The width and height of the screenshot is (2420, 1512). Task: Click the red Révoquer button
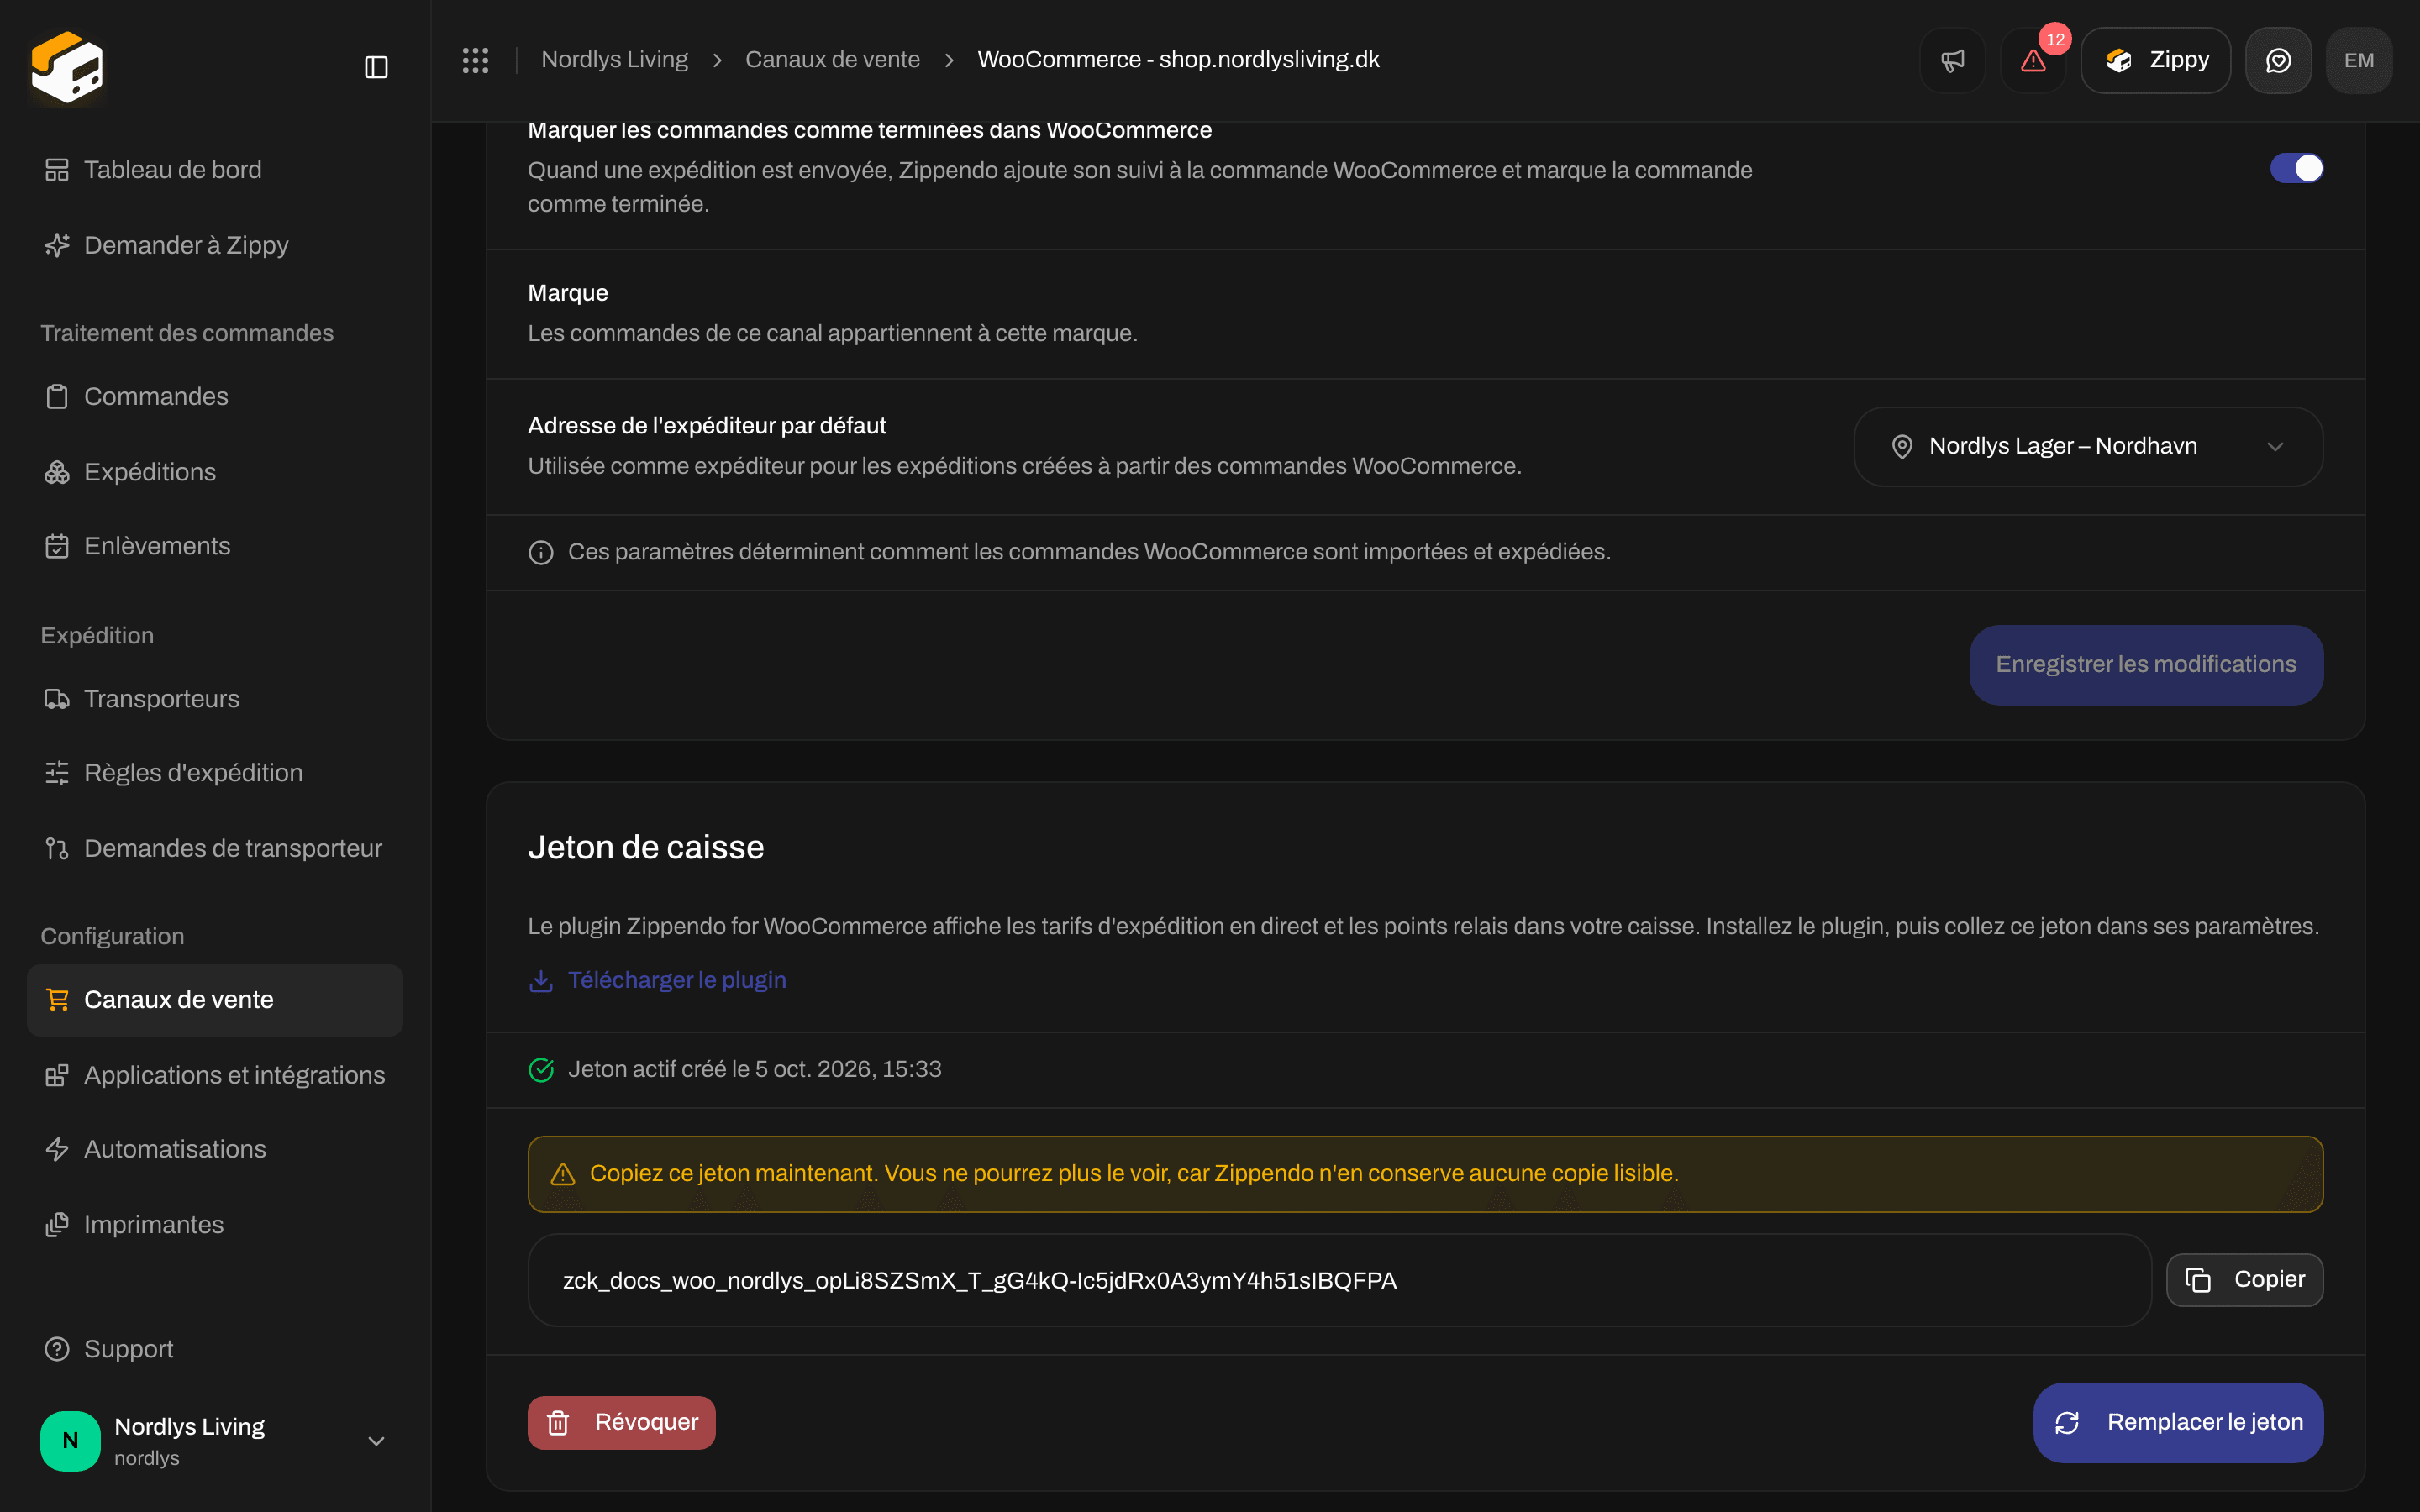coord(621,1422)
